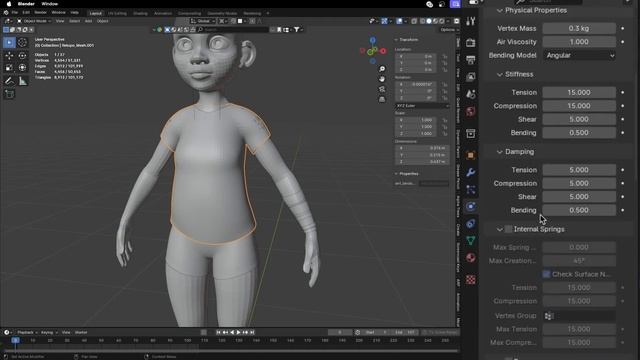Jump to the timeline start frame
This screenshot has height=360, width=640.
pos(219,333)
